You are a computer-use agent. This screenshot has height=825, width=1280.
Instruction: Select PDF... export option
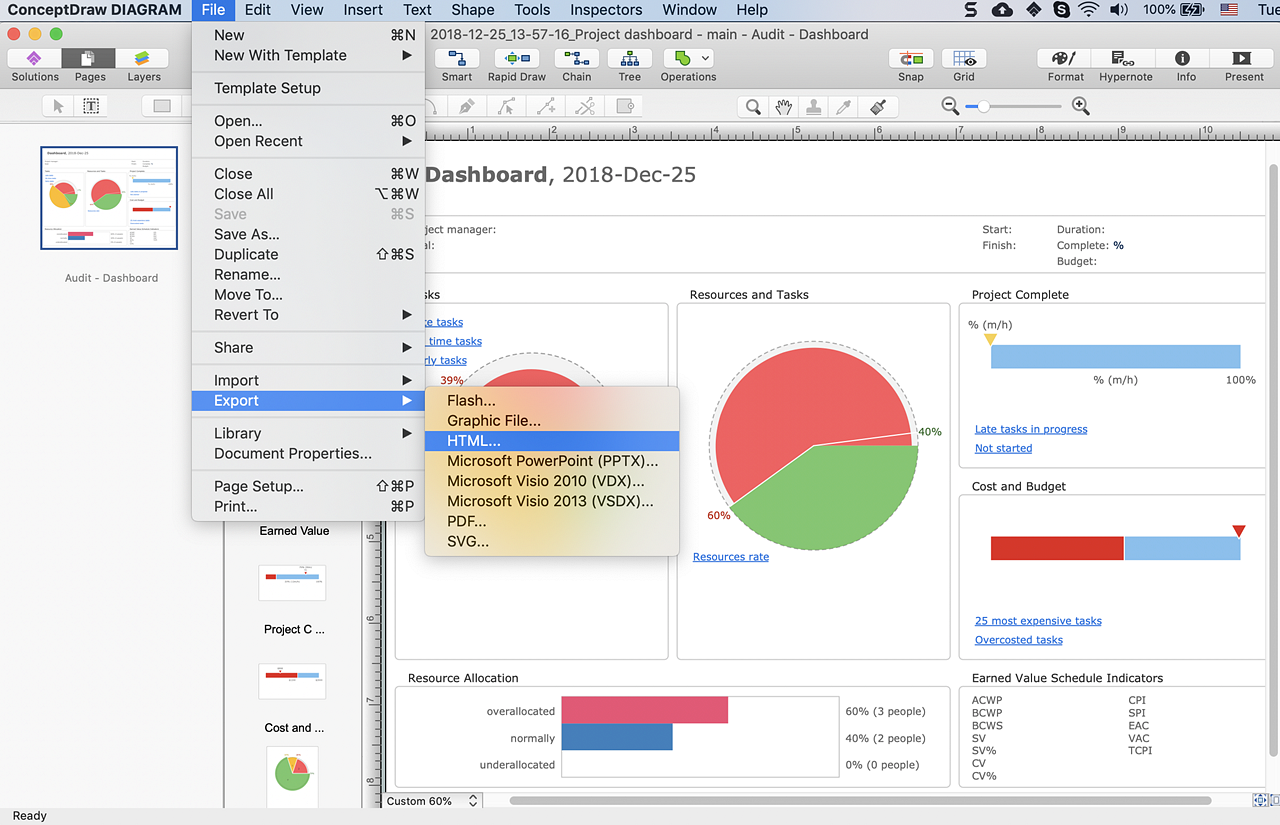466,521
